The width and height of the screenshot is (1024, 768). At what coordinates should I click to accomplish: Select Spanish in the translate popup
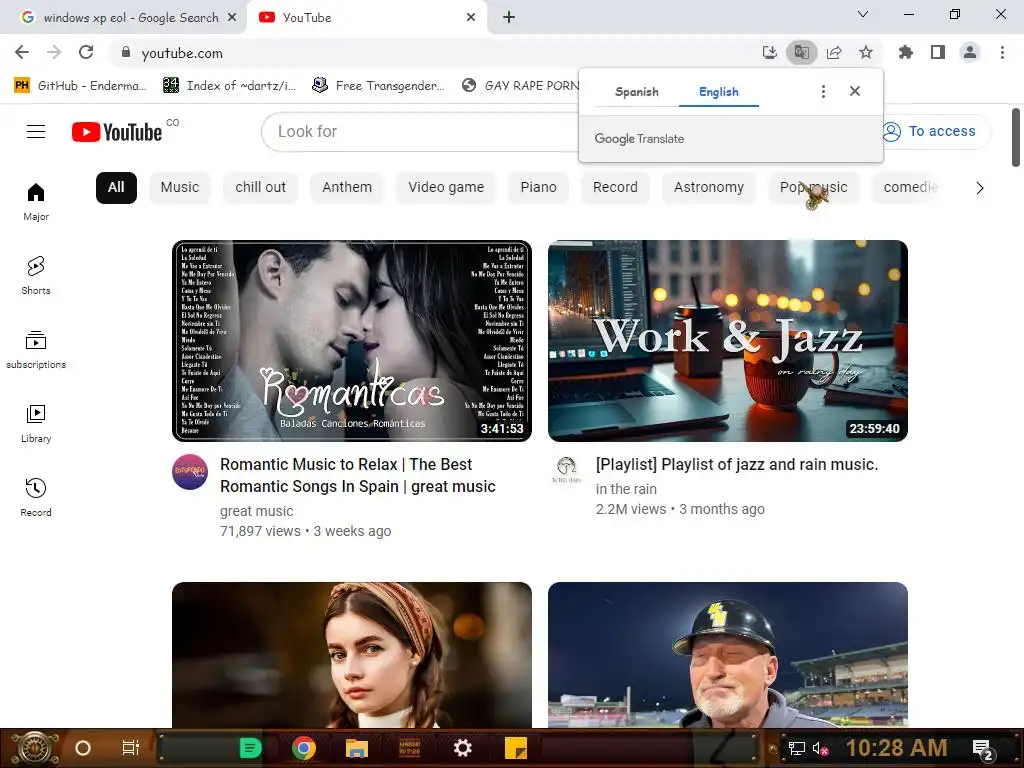point(637,92)
